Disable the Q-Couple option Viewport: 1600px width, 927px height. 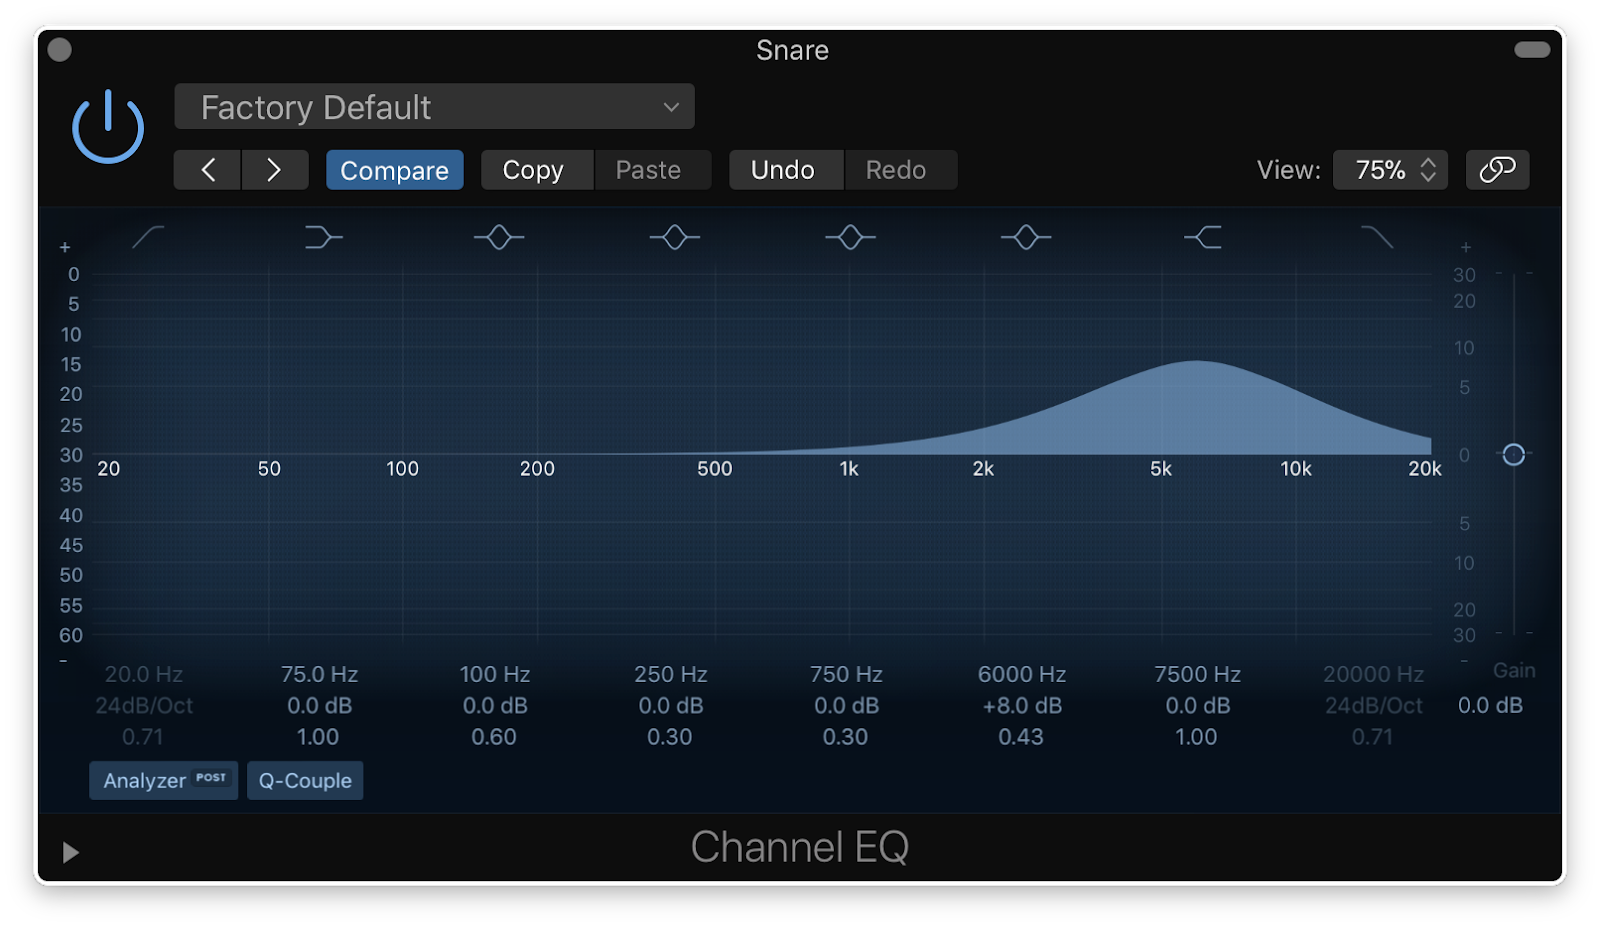(x=305, y=780)
